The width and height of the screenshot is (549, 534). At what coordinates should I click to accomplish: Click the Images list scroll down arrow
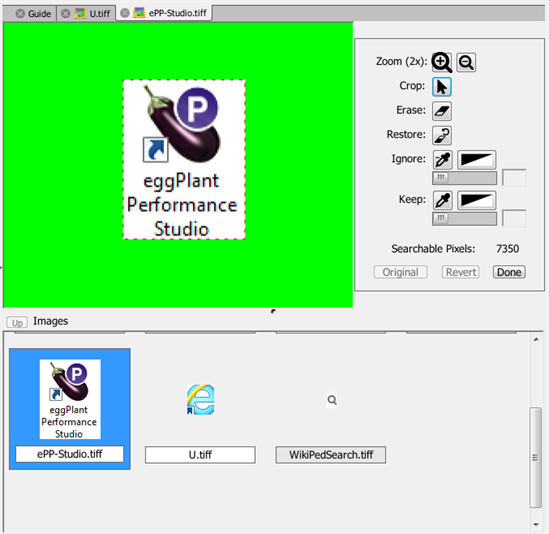tap(536, 524)
